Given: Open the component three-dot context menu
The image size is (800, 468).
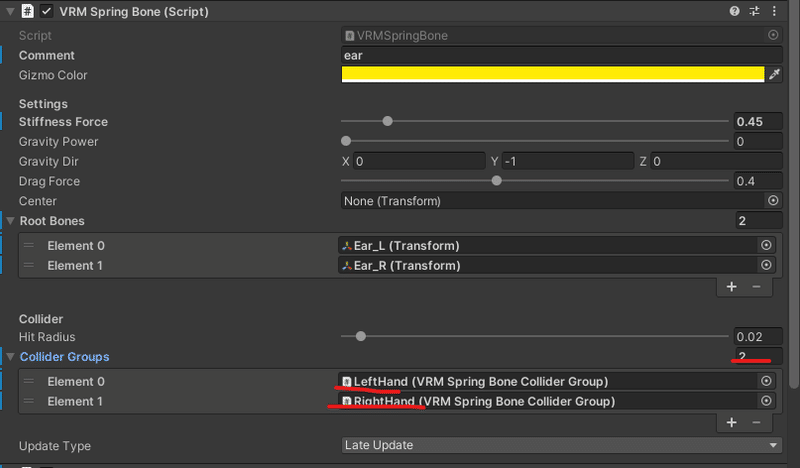Looking at the screenshot, I should (775, 11).
